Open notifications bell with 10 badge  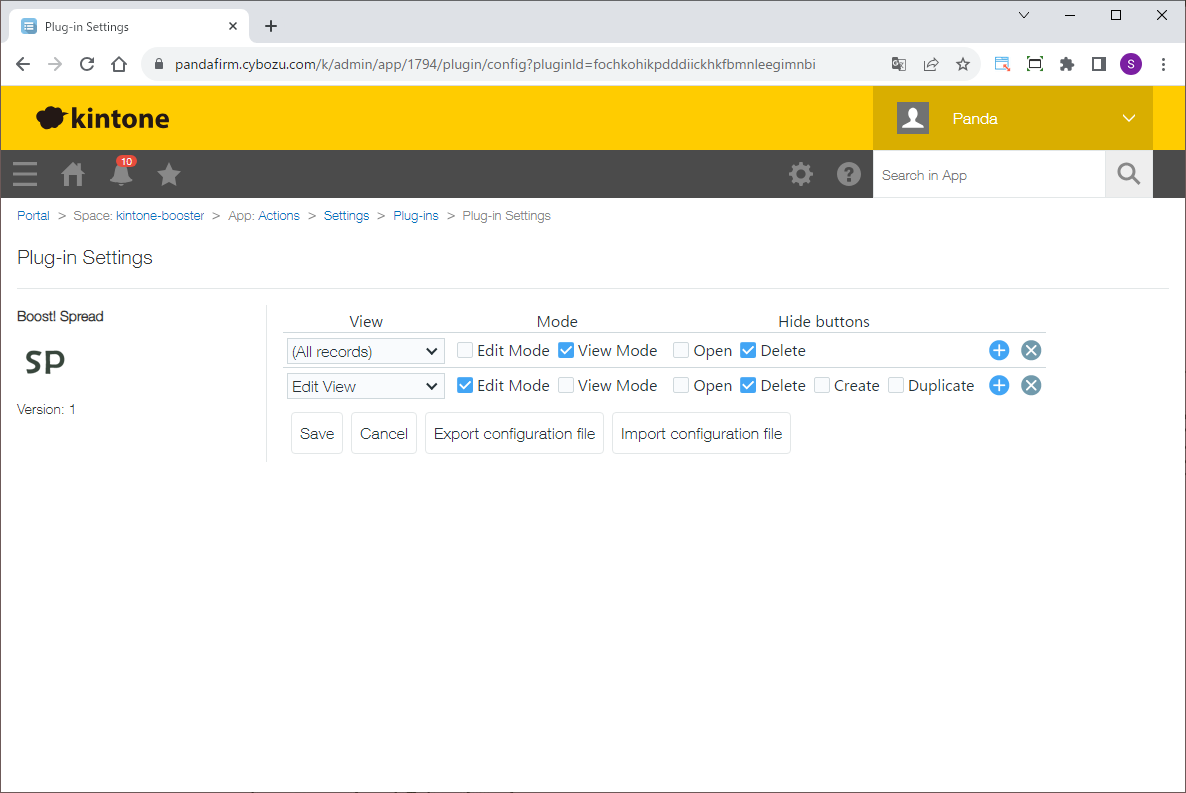(x=121, y=174)
